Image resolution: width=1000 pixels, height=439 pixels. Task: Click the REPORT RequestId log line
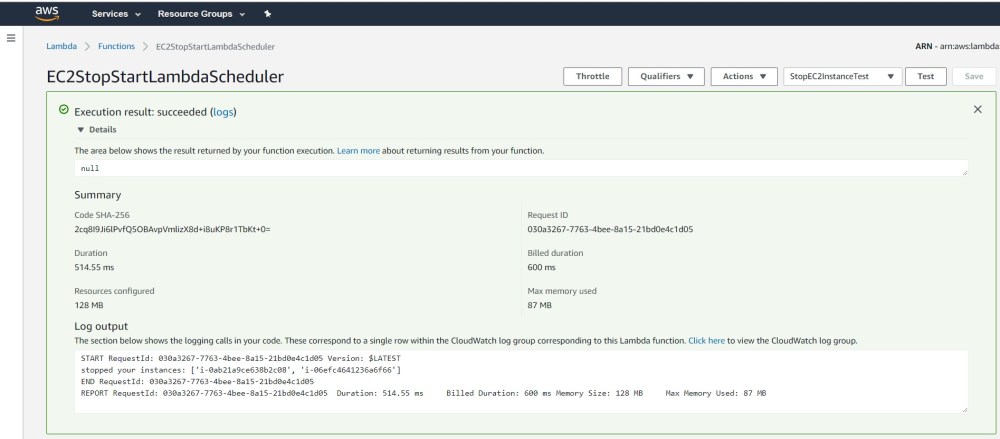click(x=423, y=393)
